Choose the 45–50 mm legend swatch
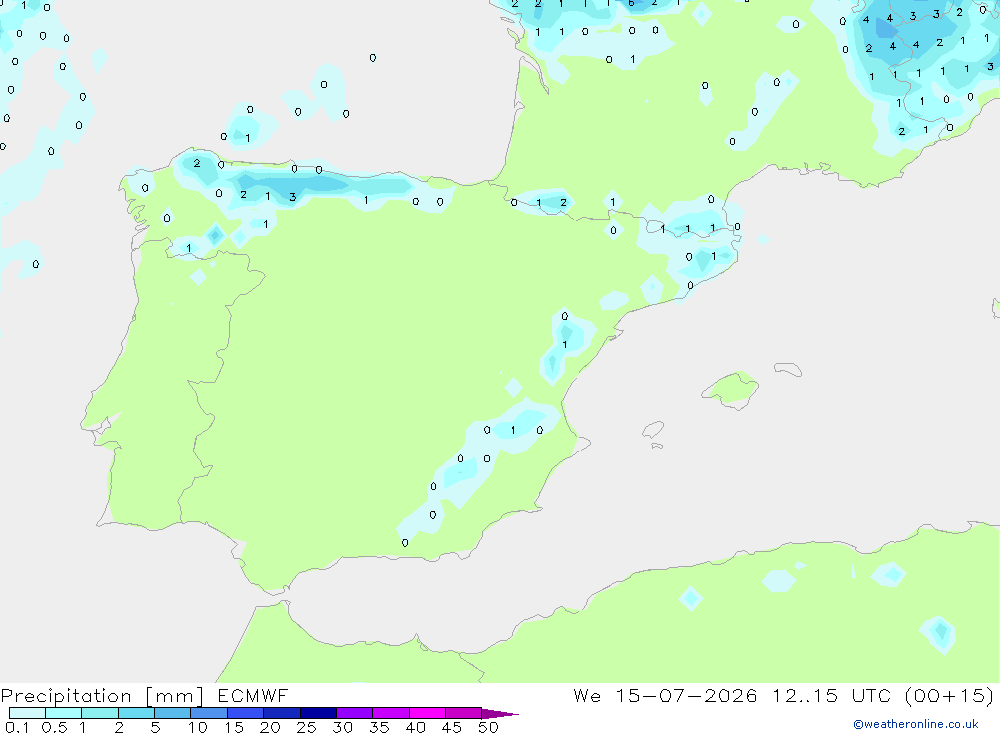1000x733 pixels. click(x=464, y=713)
